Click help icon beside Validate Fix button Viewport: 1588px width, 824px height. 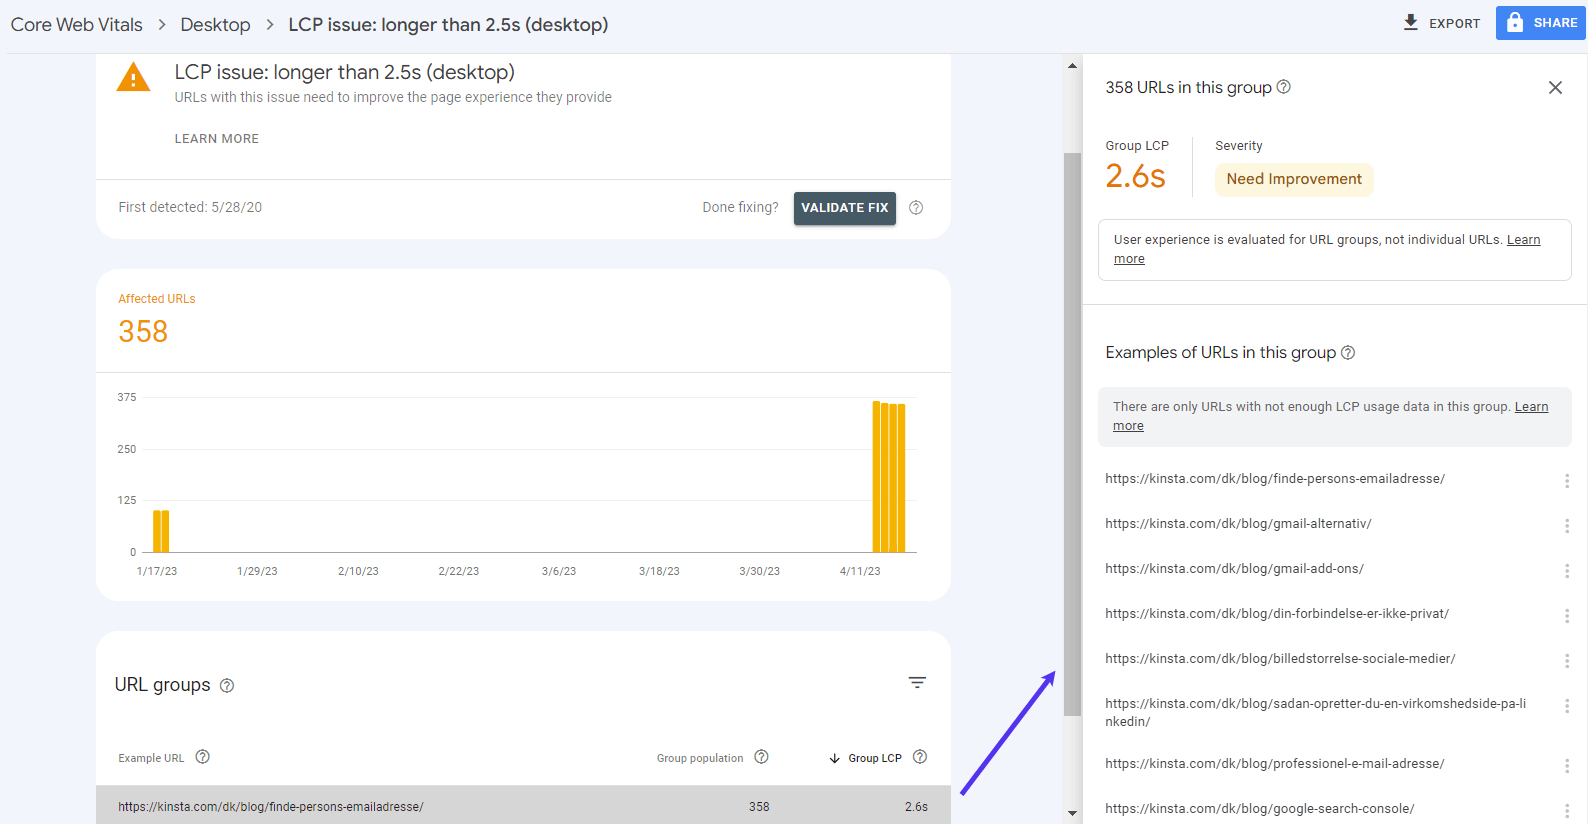pos(916,208)
